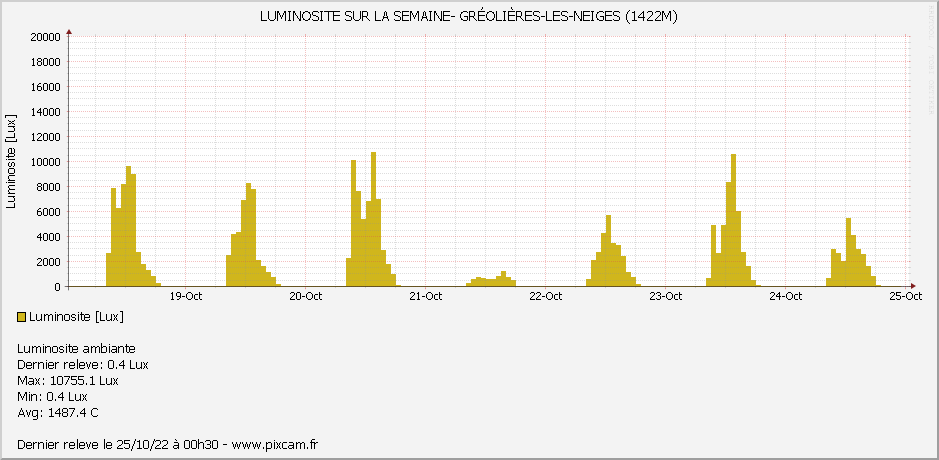The height and width of the screenshot is (460, 939).
Task: Click the Luminosite [Lux] legend label text
Action: coord(77,317)
